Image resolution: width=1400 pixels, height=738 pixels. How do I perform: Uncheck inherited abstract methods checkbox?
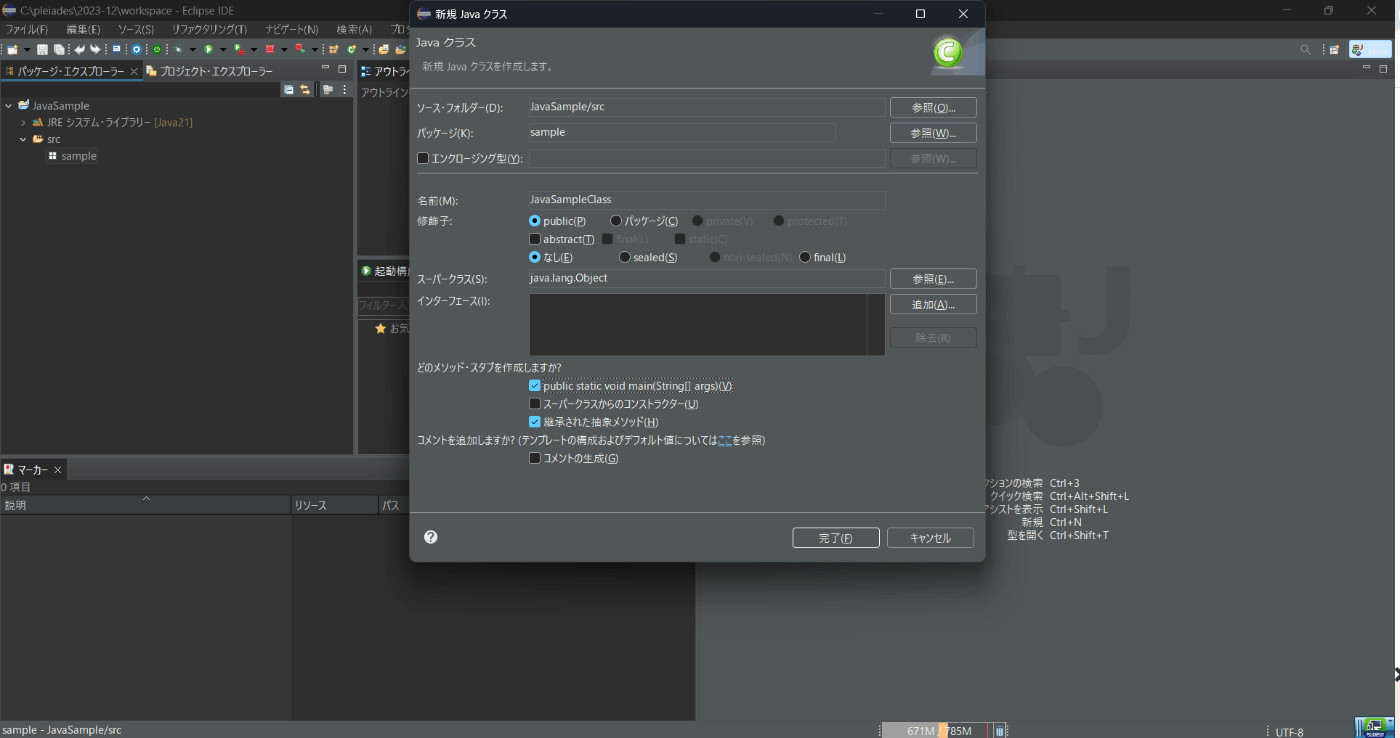(535, 422)
